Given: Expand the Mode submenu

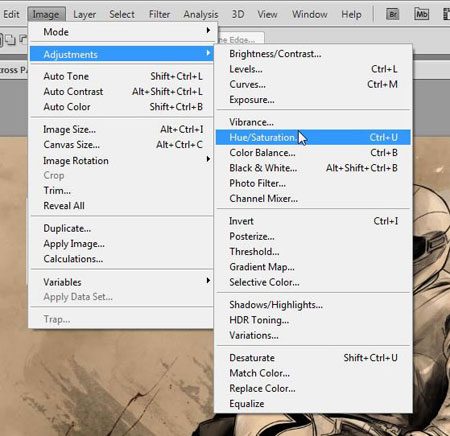Looking at the screenshot, I should (122, 32).
